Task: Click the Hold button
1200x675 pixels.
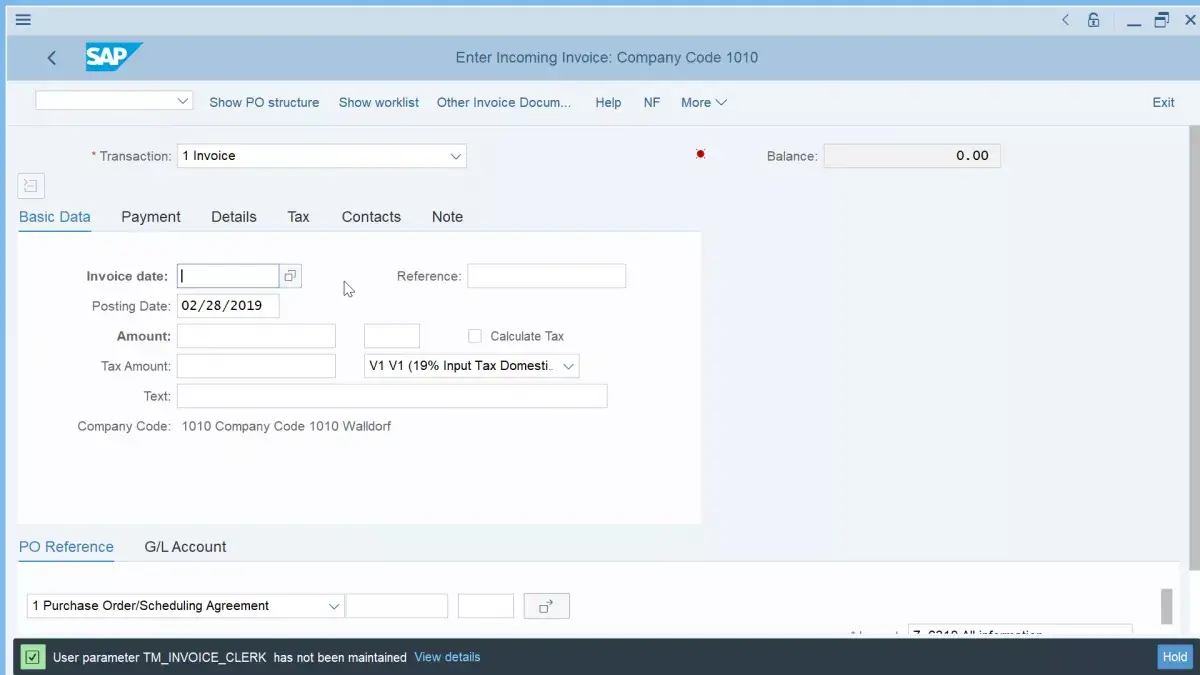Action: [x=1175, y=657]
